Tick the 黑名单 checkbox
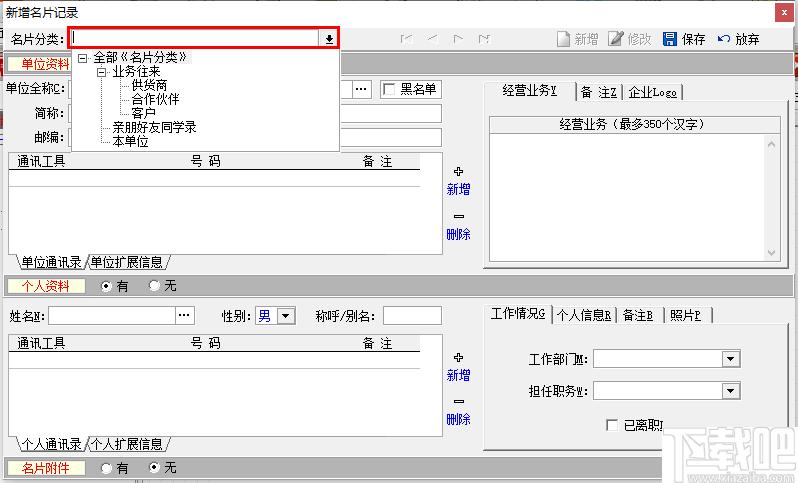The height and width of the screenshot is (483, 798). 389,90
